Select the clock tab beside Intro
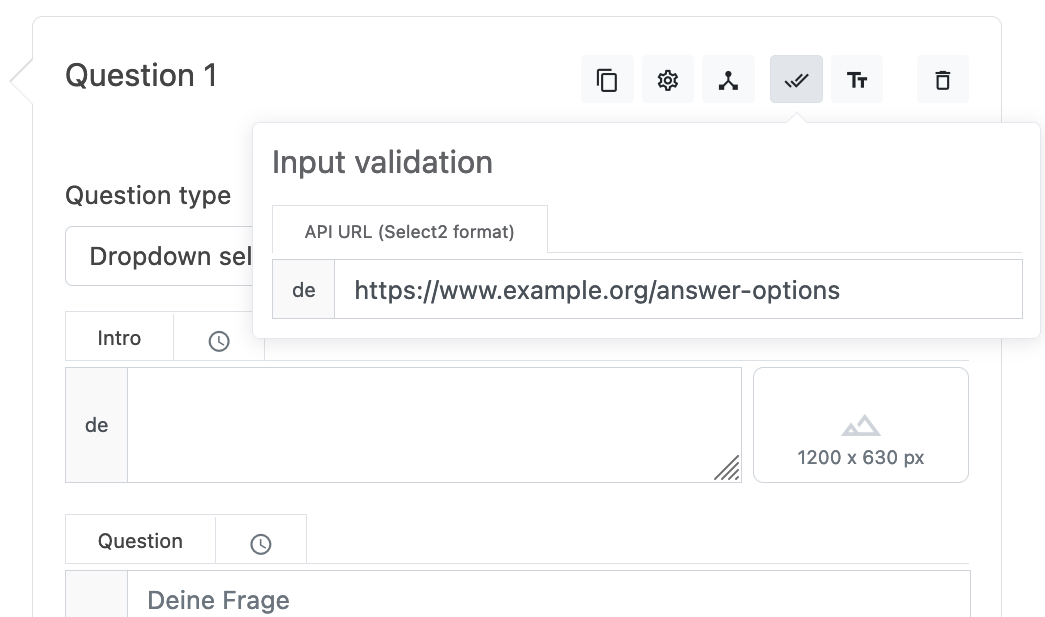The width and height of the screenshot is (1045, 617). click(219, 340)
